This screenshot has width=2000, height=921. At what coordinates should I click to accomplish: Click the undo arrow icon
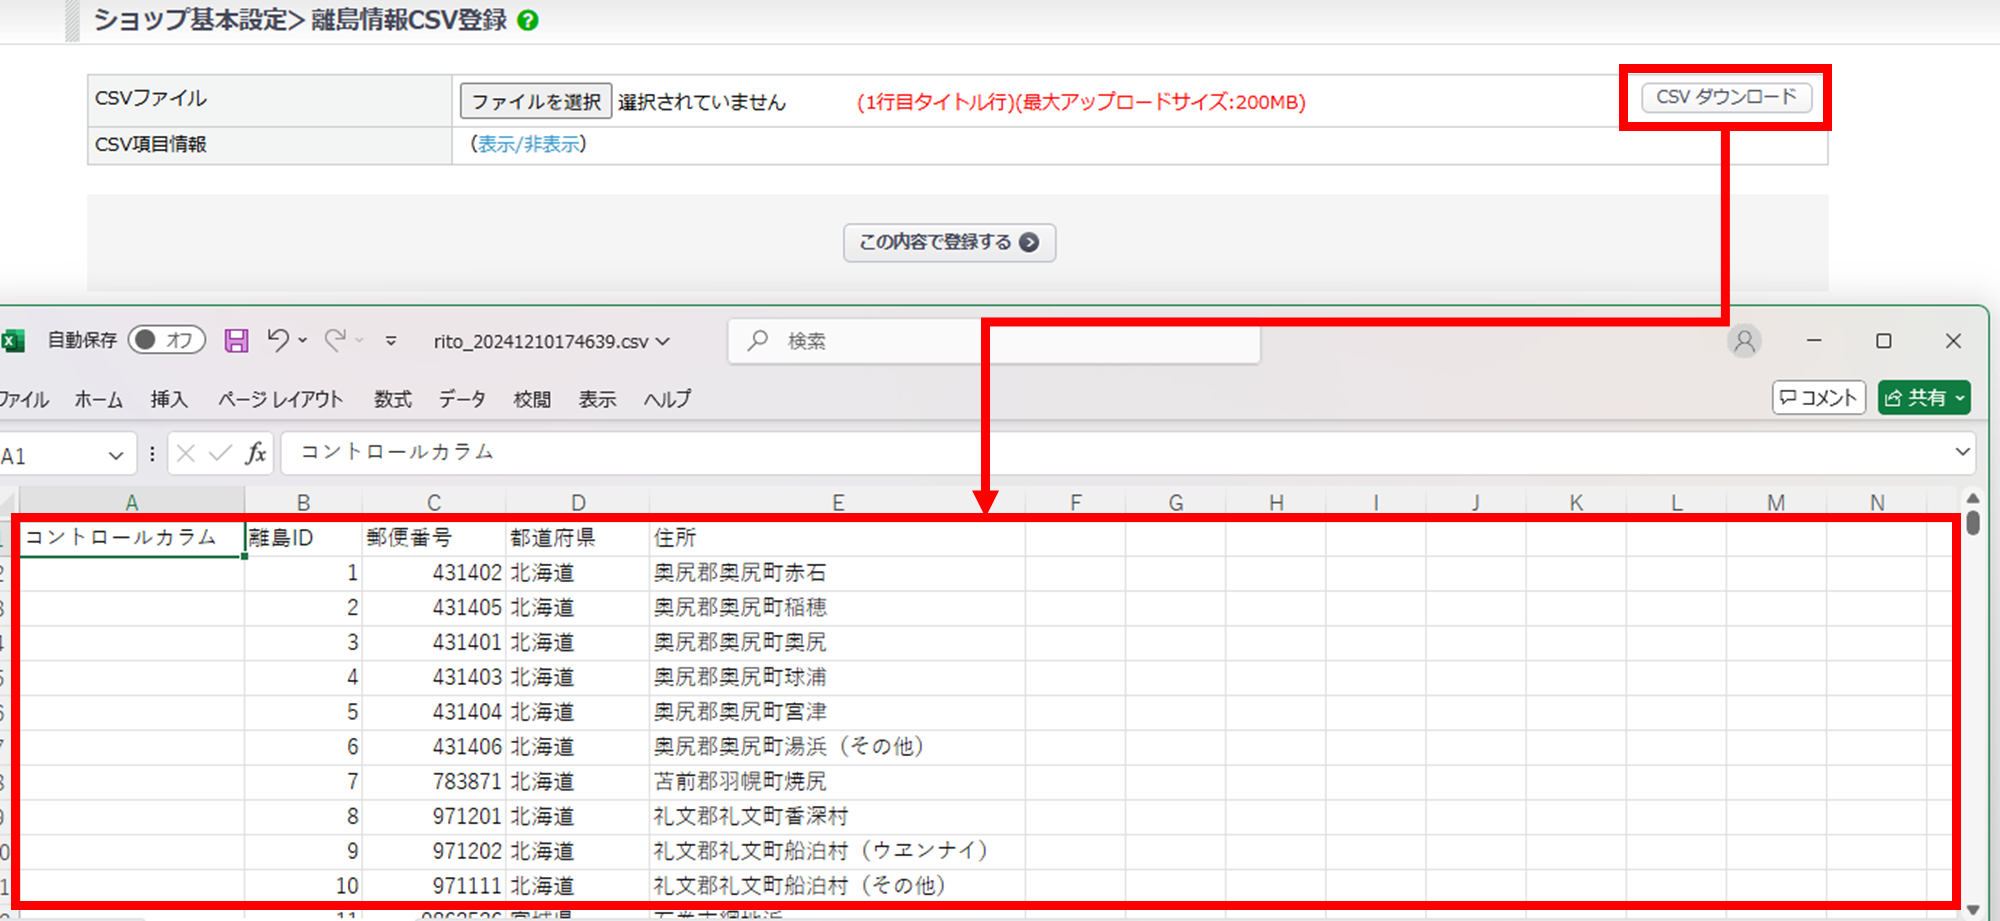[x=278, y=340]
